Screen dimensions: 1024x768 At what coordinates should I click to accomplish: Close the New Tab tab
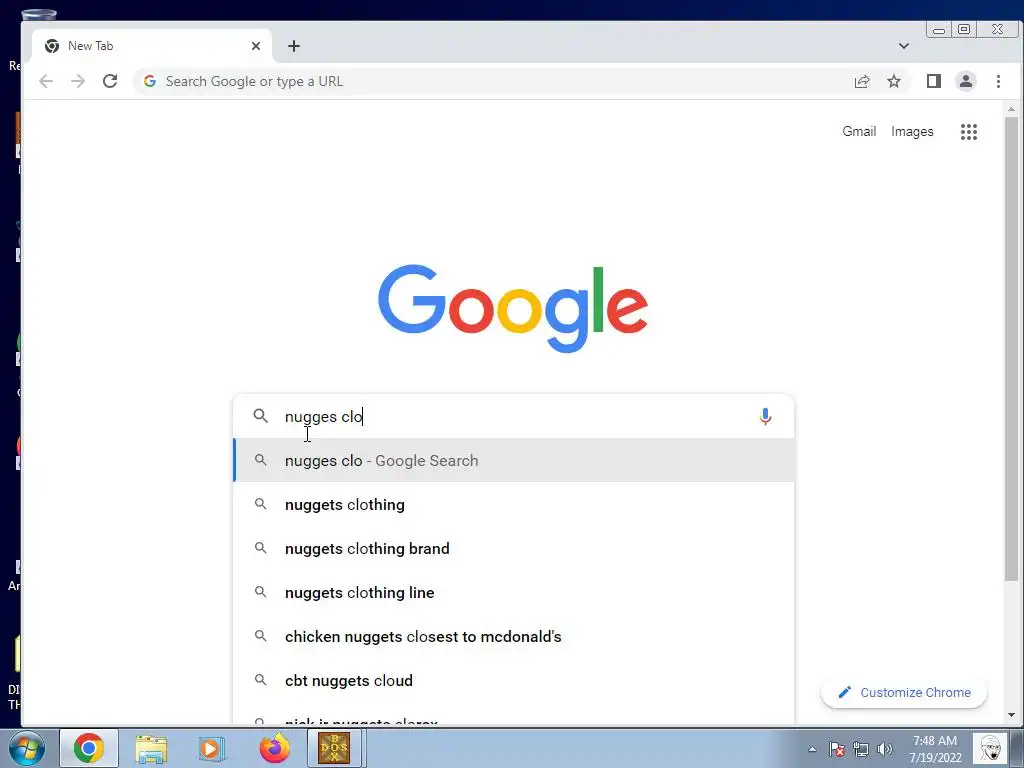[x=256, y=46]
